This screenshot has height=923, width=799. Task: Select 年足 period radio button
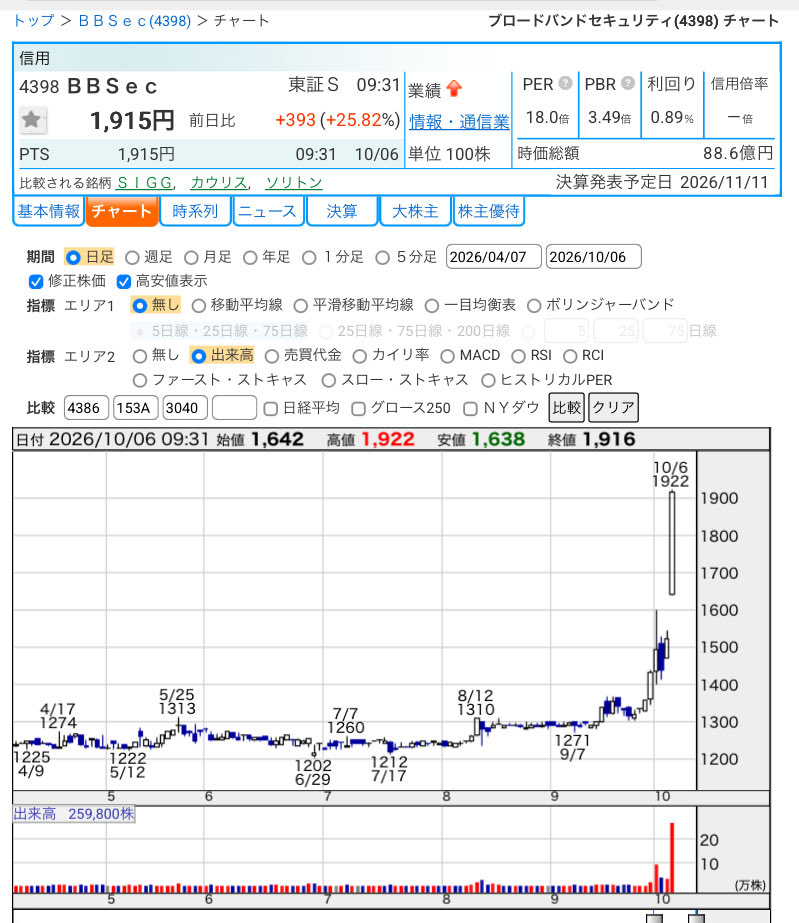tap(250, 258)
